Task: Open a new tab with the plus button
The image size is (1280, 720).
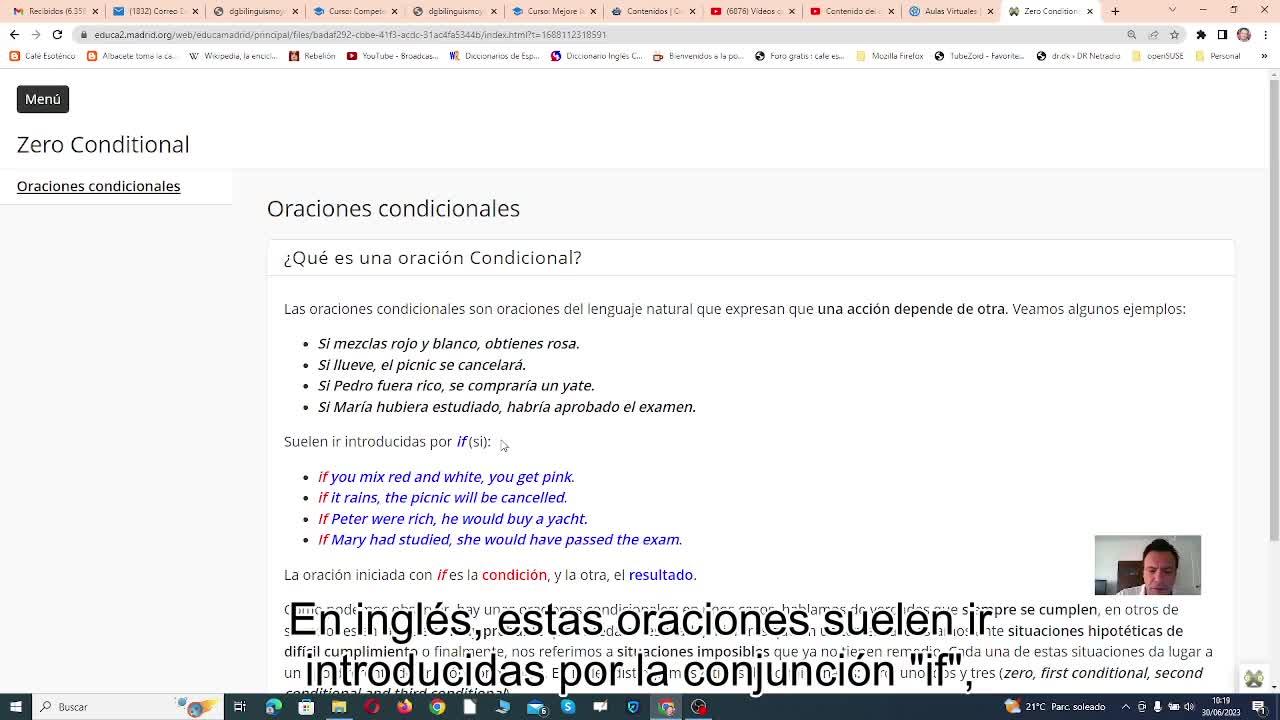Action: click(x=1115, y=11)
